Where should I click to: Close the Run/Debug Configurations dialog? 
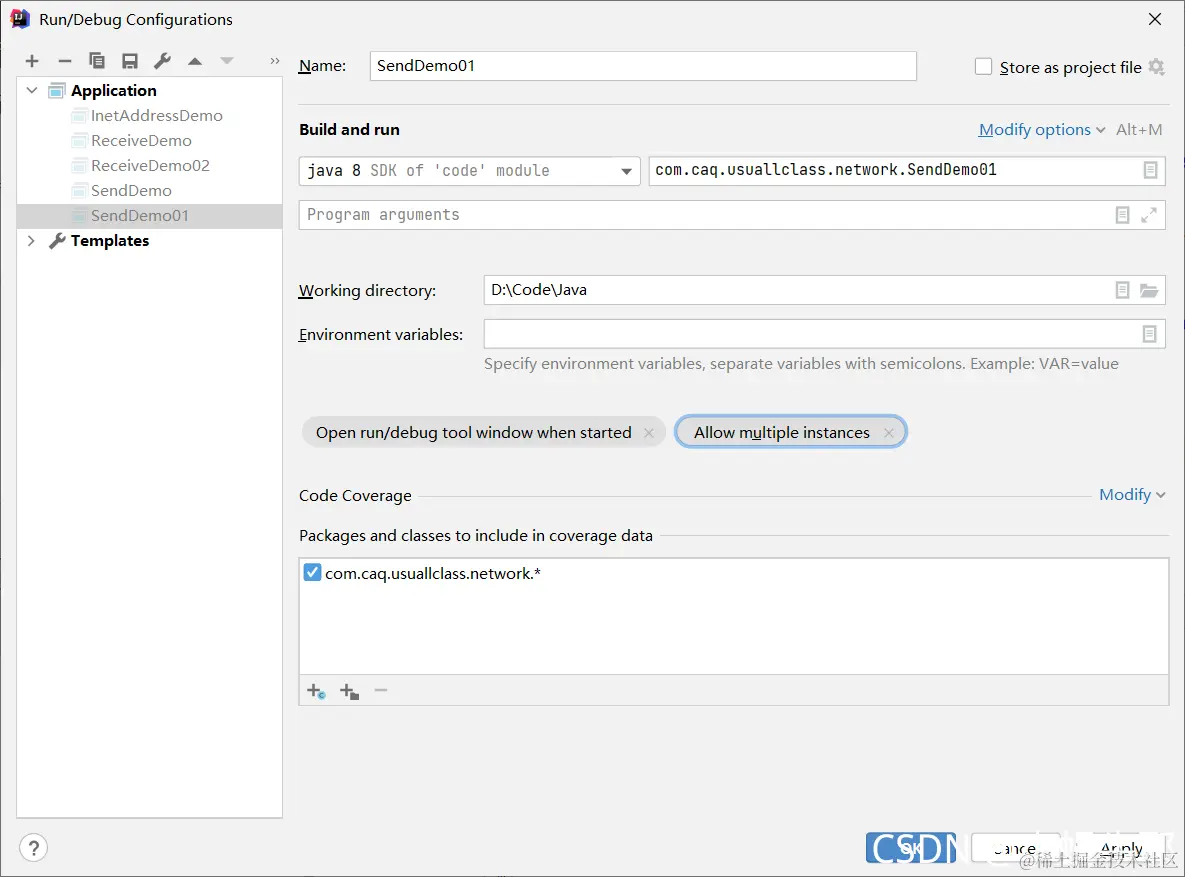click(1155, 19)
